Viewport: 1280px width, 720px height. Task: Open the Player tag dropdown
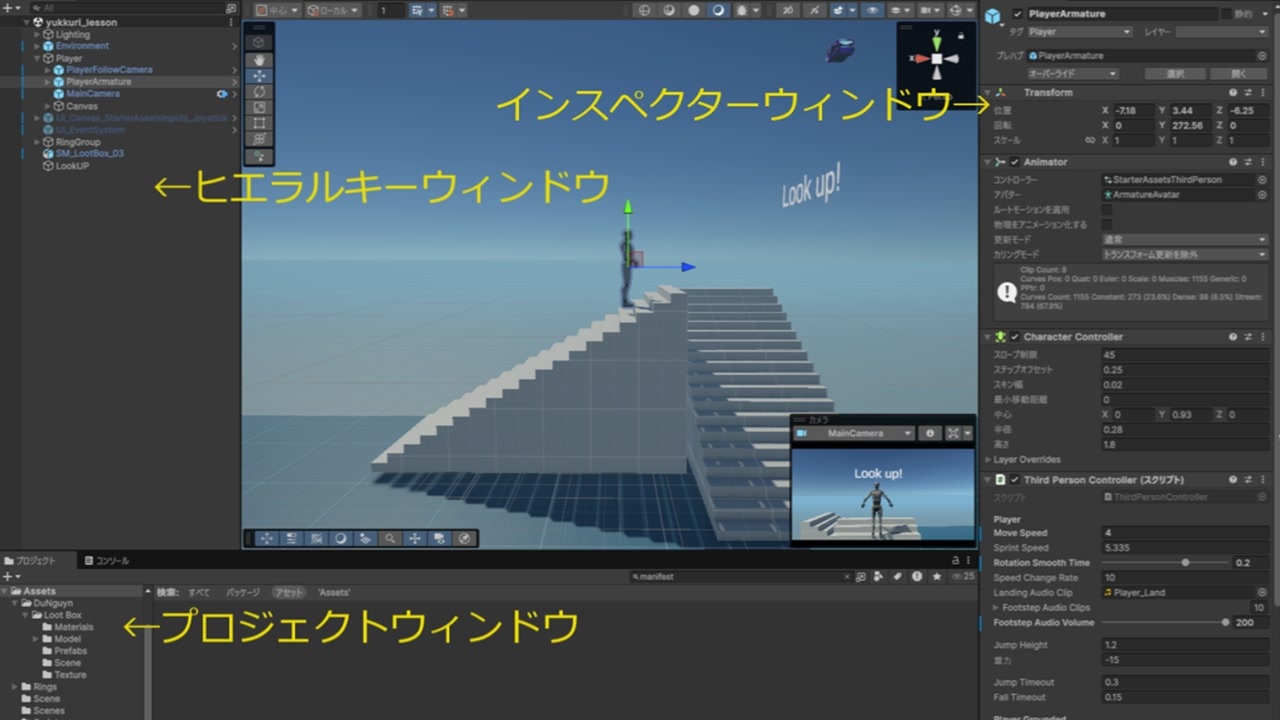coord(1080,31)
